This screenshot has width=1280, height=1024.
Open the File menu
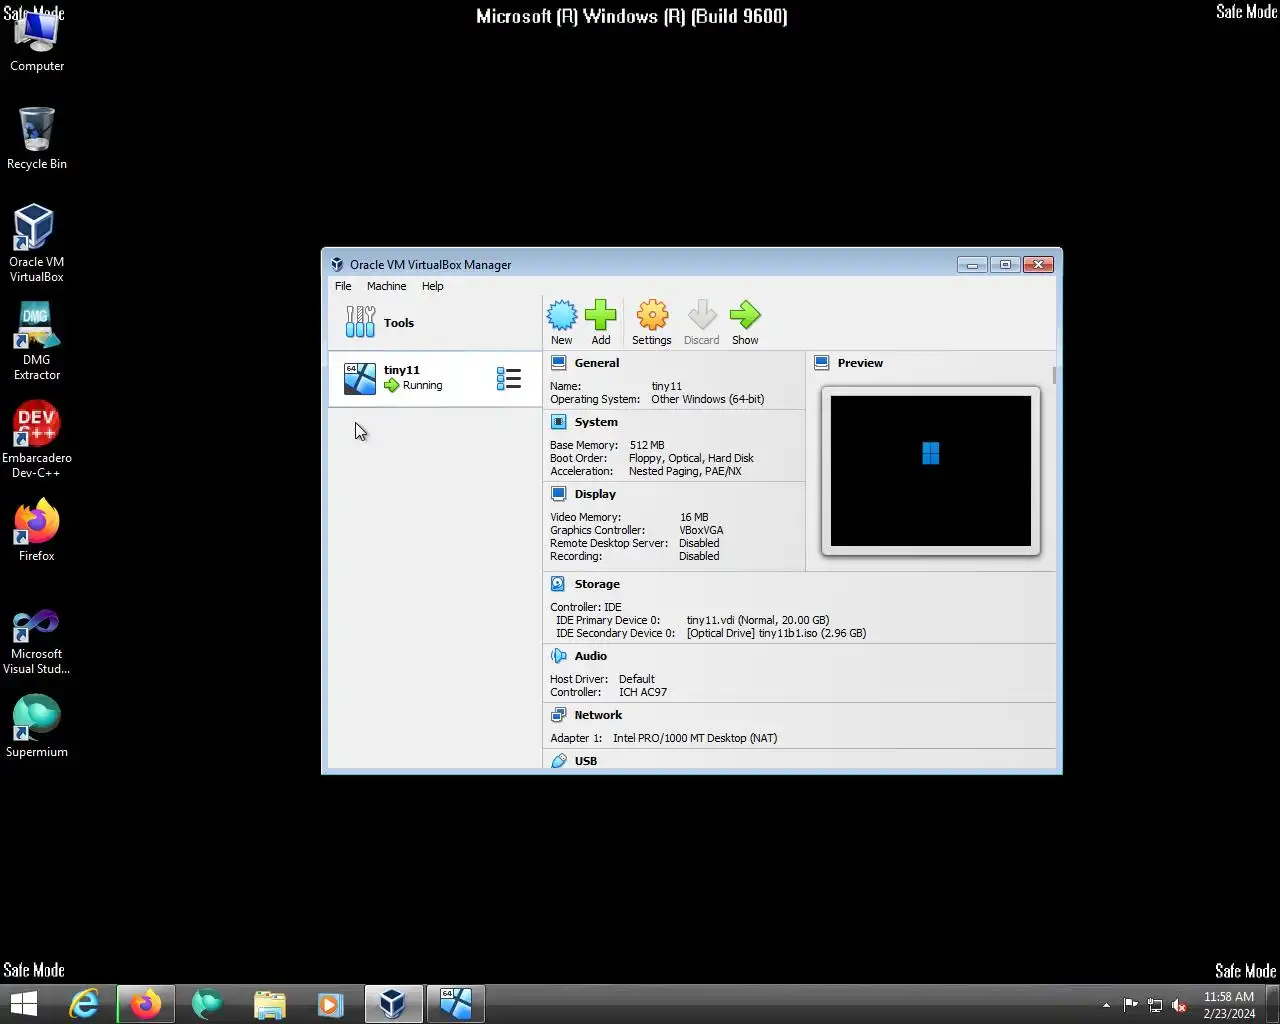point(343,286)
